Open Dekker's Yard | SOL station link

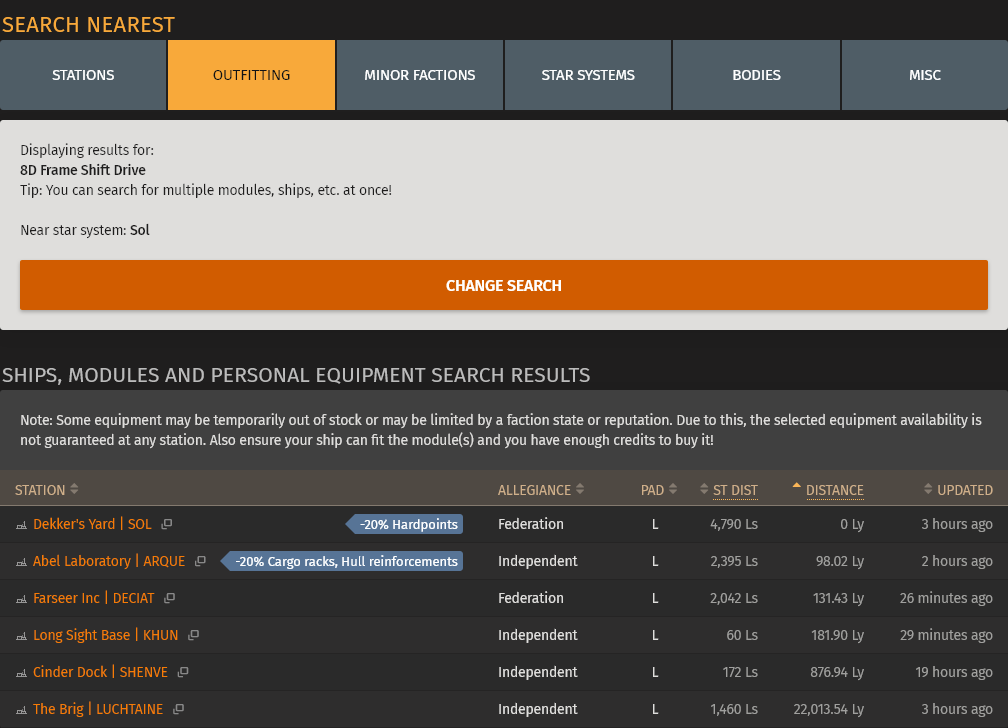[x=92, y=524]
